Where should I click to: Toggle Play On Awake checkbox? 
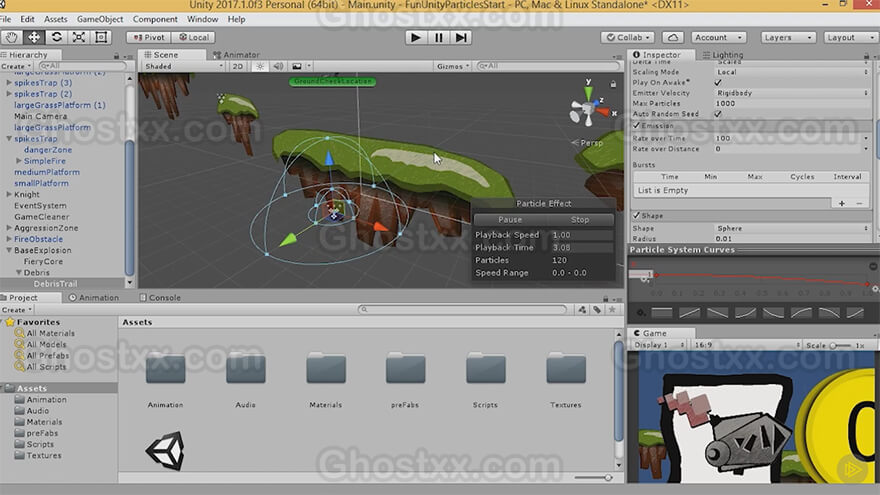click(718, 82)
